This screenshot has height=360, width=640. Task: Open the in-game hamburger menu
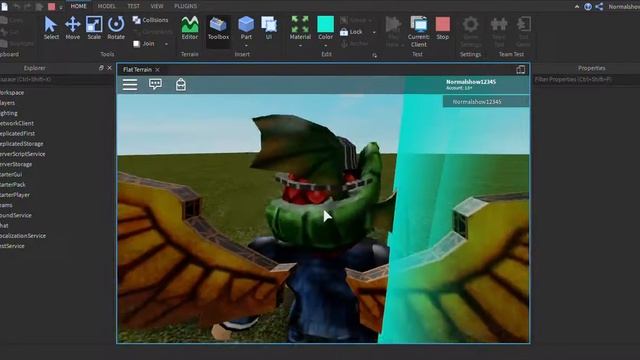(x=130, y=84)
